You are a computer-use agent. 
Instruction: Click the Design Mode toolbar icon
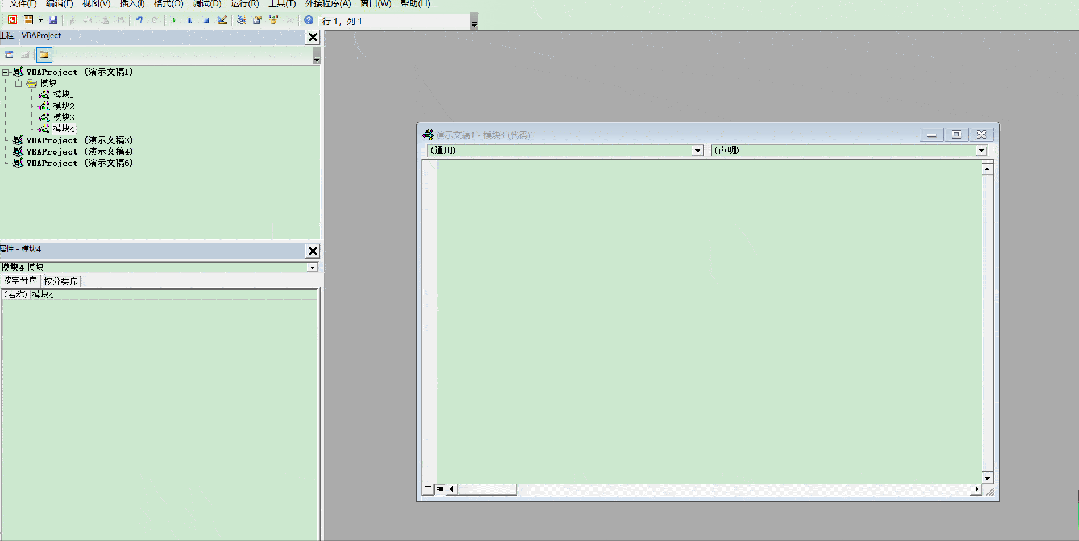[x=222, y=20]
